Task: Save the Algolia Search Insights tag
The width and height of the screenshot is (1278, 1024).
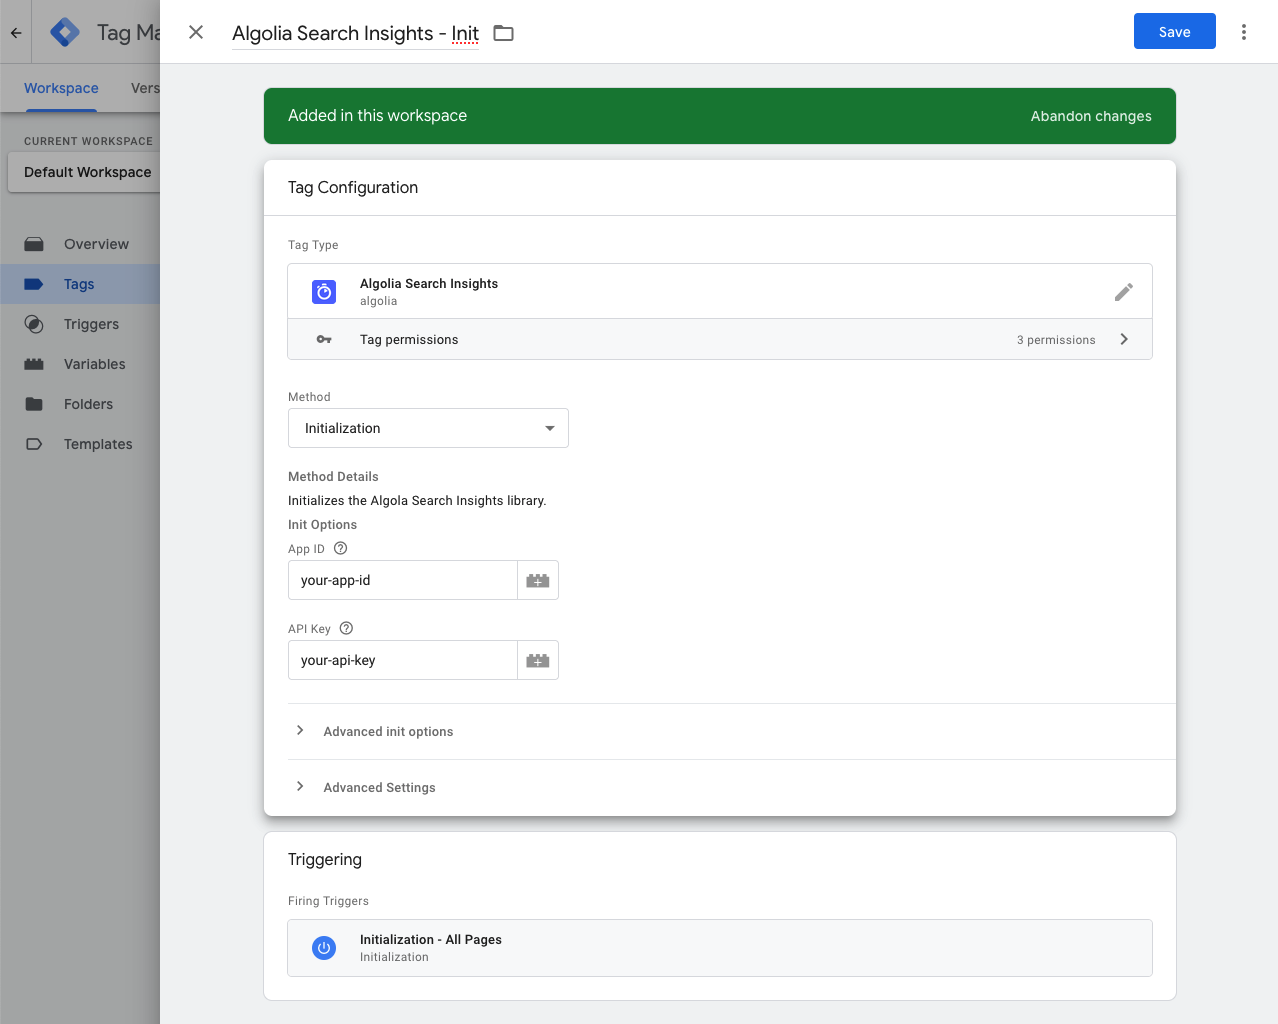Action: tap(1174, 31)
